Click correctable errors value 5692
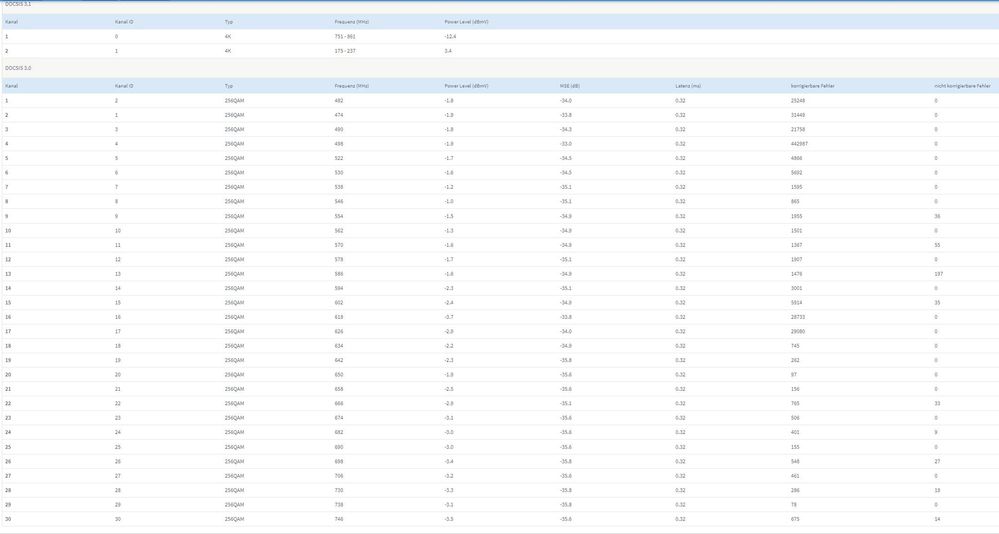Screen dimensions: 999x534 (796, 173)
